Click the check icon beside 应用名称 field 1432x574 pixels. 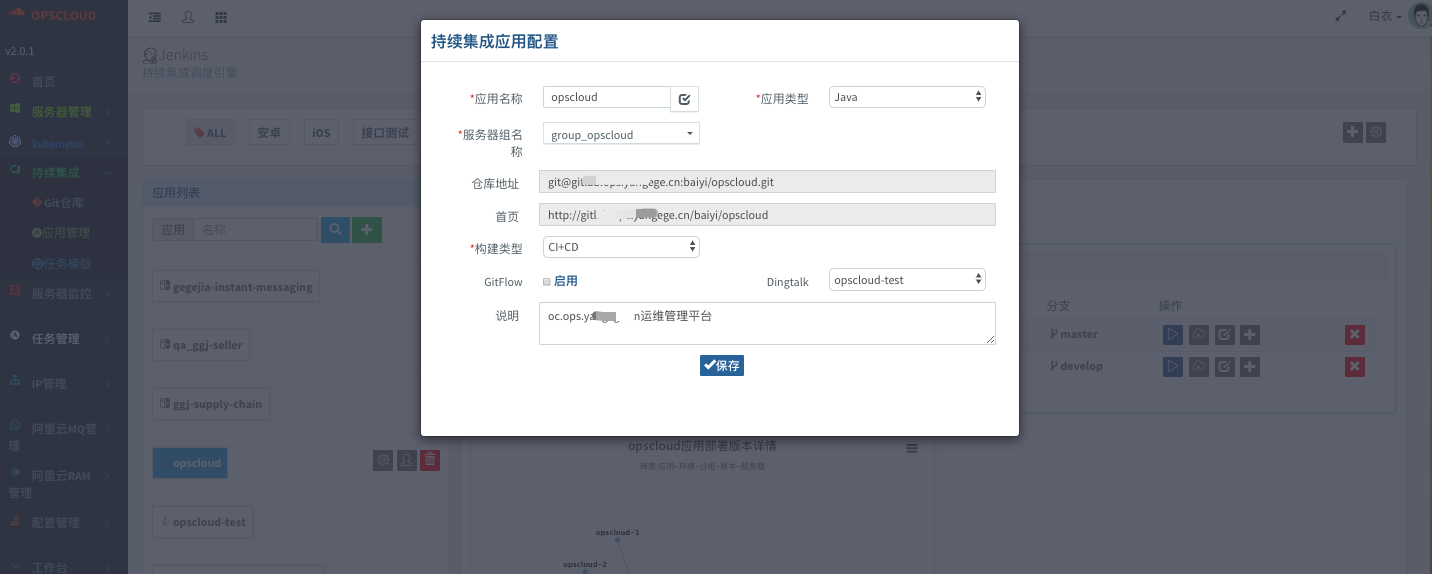pyautogui.click(x=684, y=98)
